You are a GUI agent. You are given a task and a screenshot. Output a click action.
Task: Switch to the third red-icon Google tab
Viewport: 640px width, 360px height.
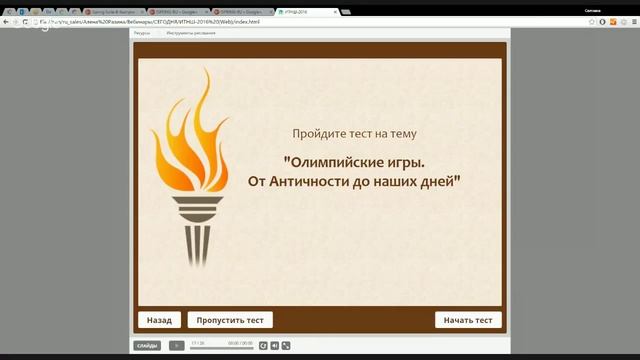(x=243, y=12)
